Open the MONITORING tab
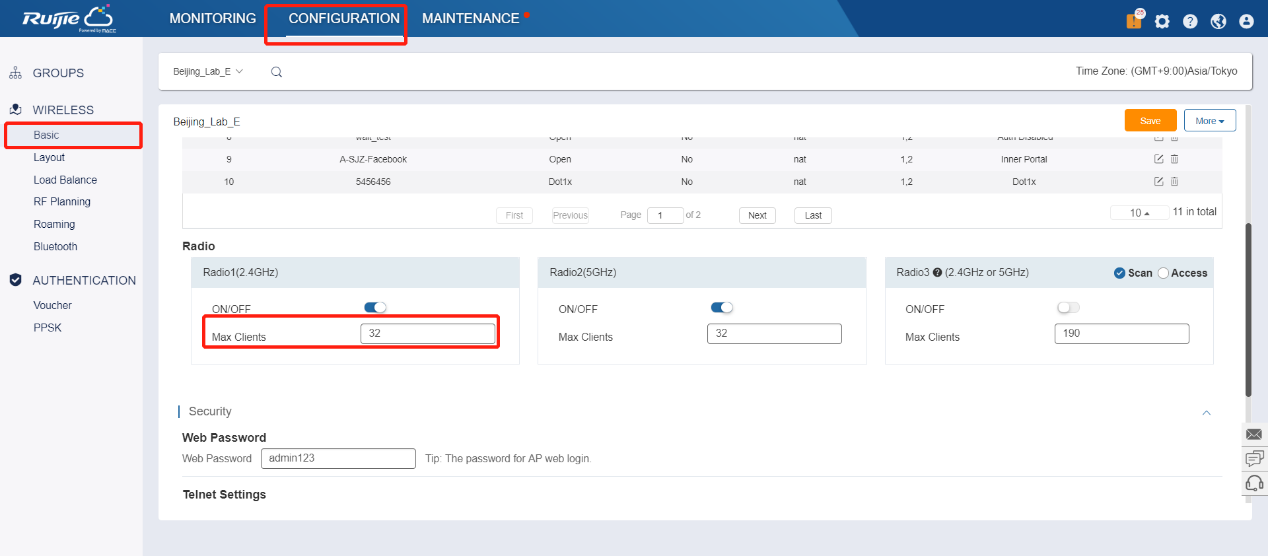This screenshot has width=1268, height=556. (213, 18)
